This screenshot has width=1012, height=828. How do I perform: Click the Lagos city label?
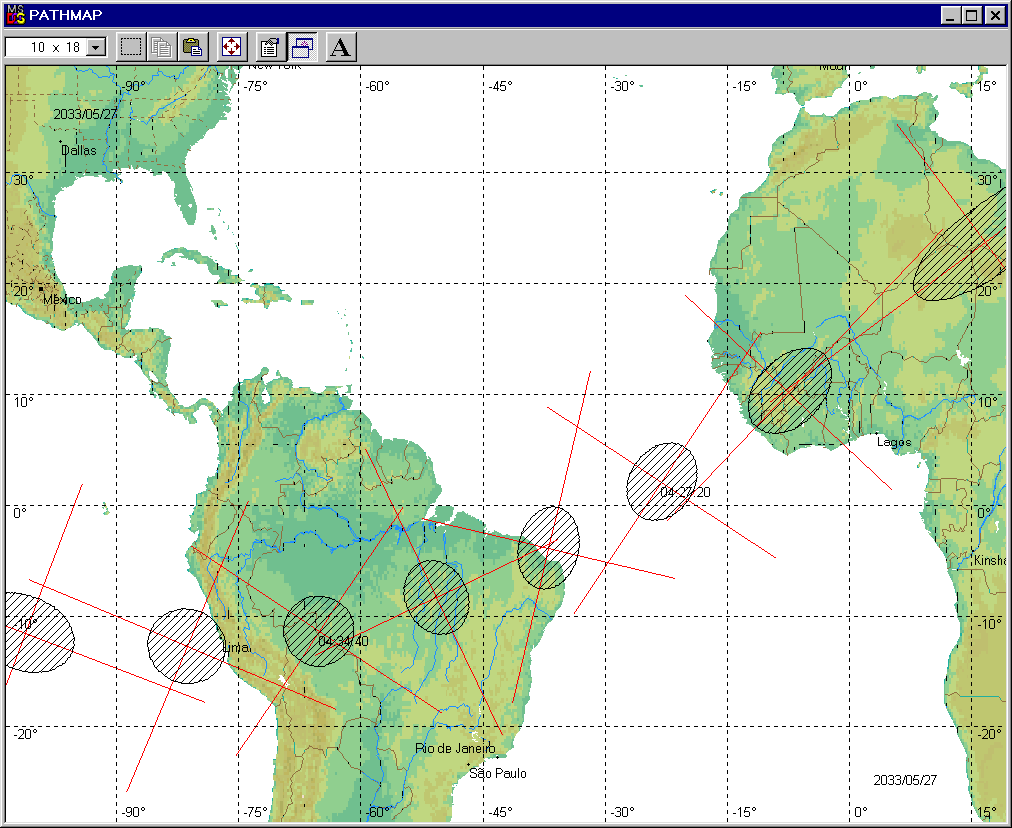(x=893, y=441)
